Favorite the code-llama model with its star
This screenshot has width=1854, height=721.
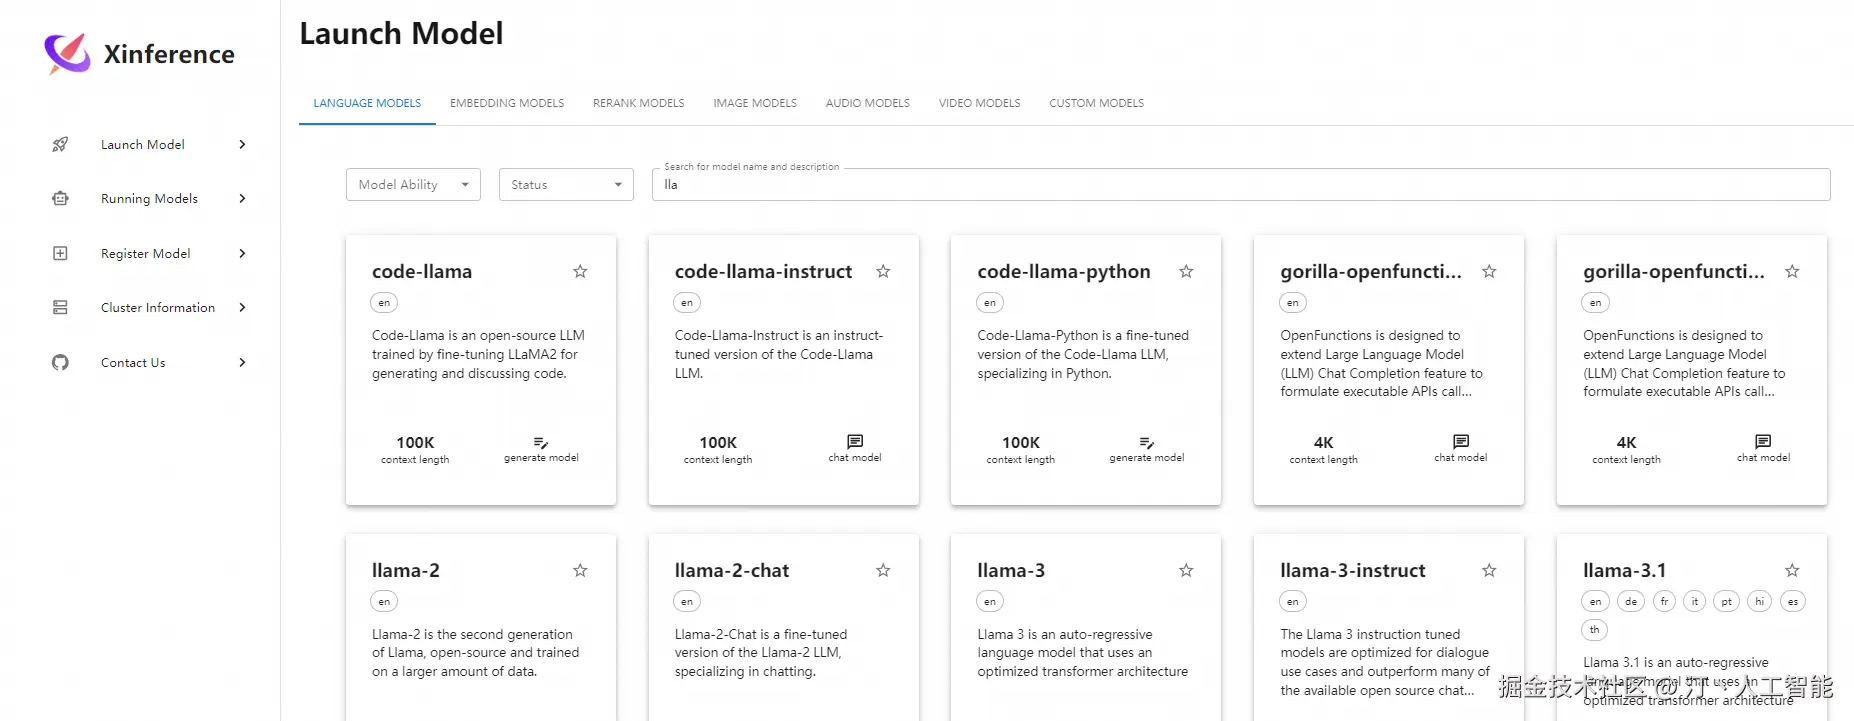[580, 271]
